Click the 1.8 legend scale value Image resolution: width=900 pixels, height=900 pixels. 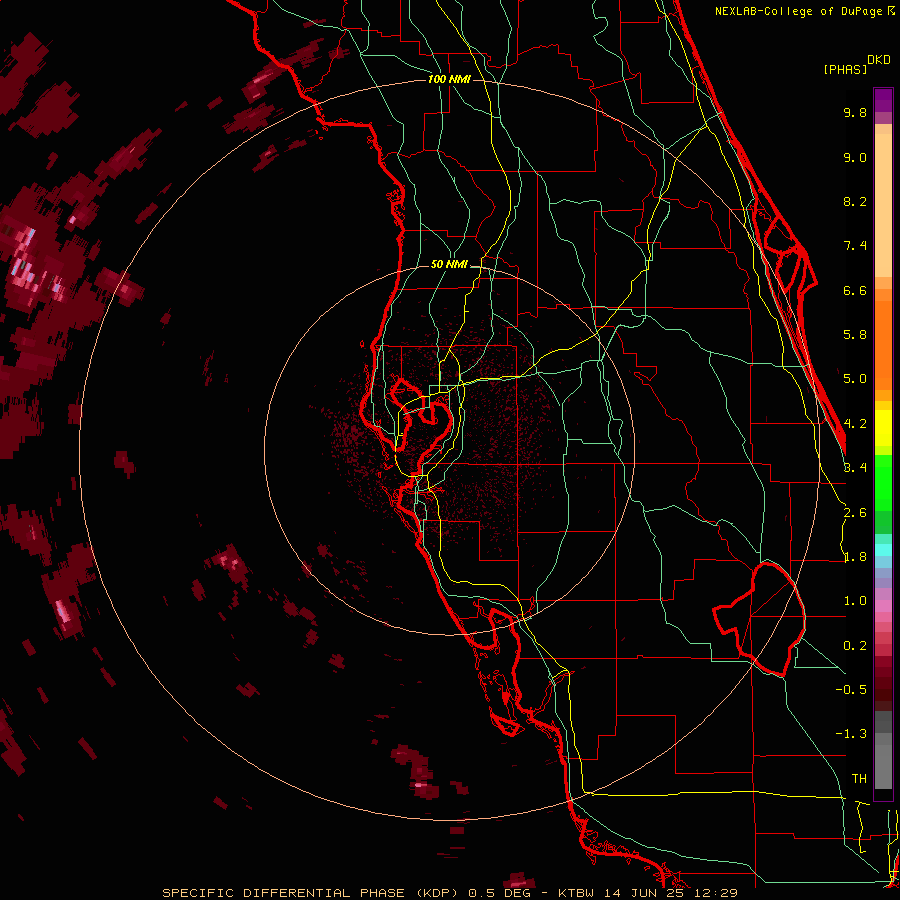[x=855, y=557]
